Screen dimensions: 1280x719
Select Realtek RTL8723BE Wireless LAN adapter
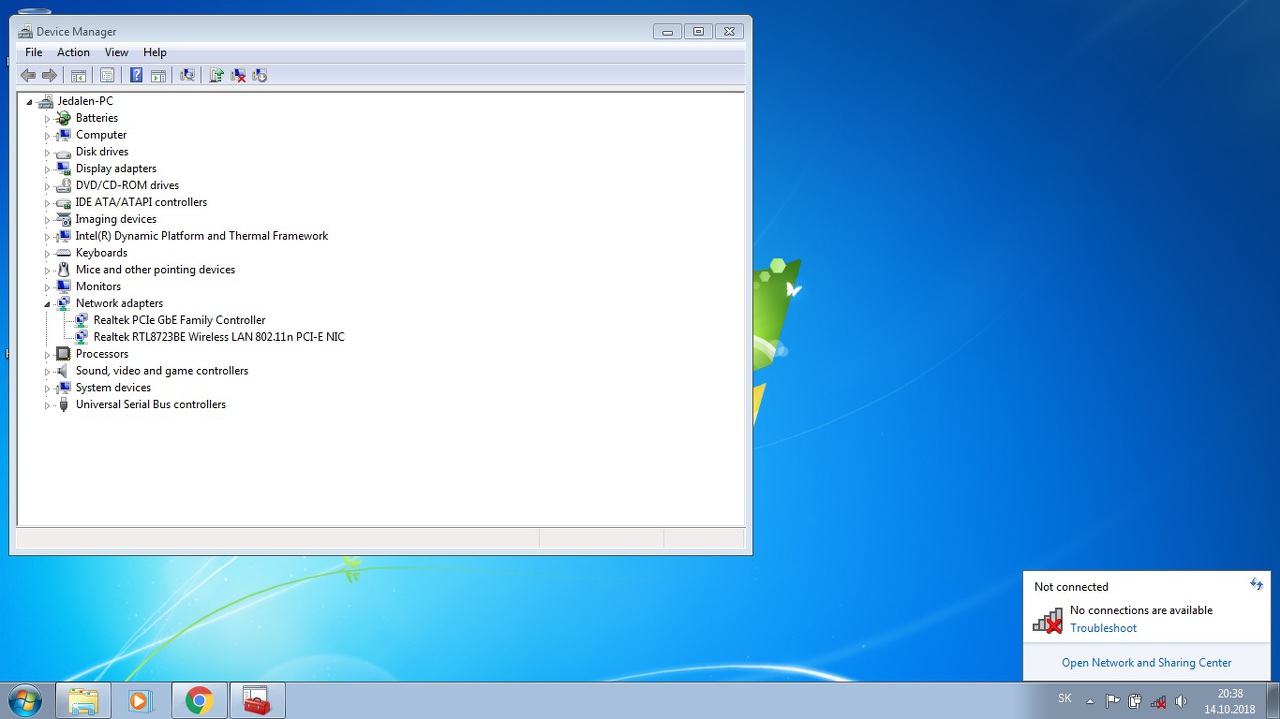(x=219, y=337)
